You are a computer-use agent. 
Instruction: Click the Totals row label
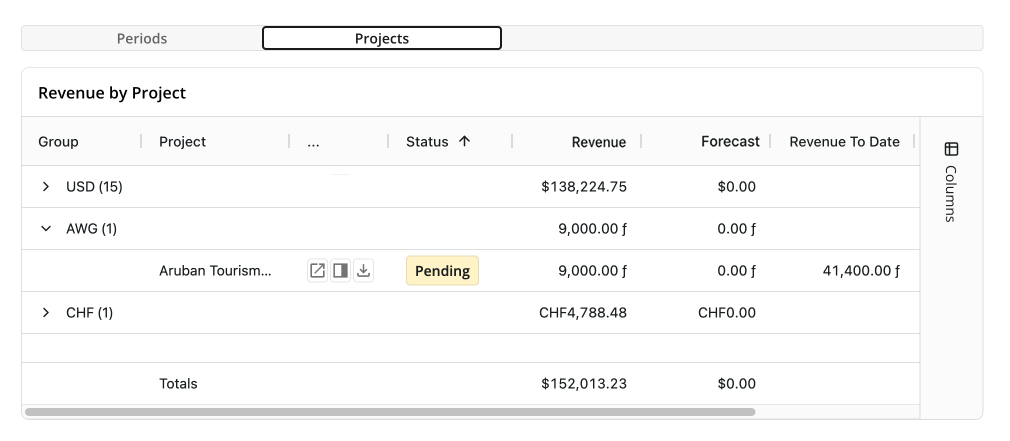pyautogui.click(x=178, y=384)
